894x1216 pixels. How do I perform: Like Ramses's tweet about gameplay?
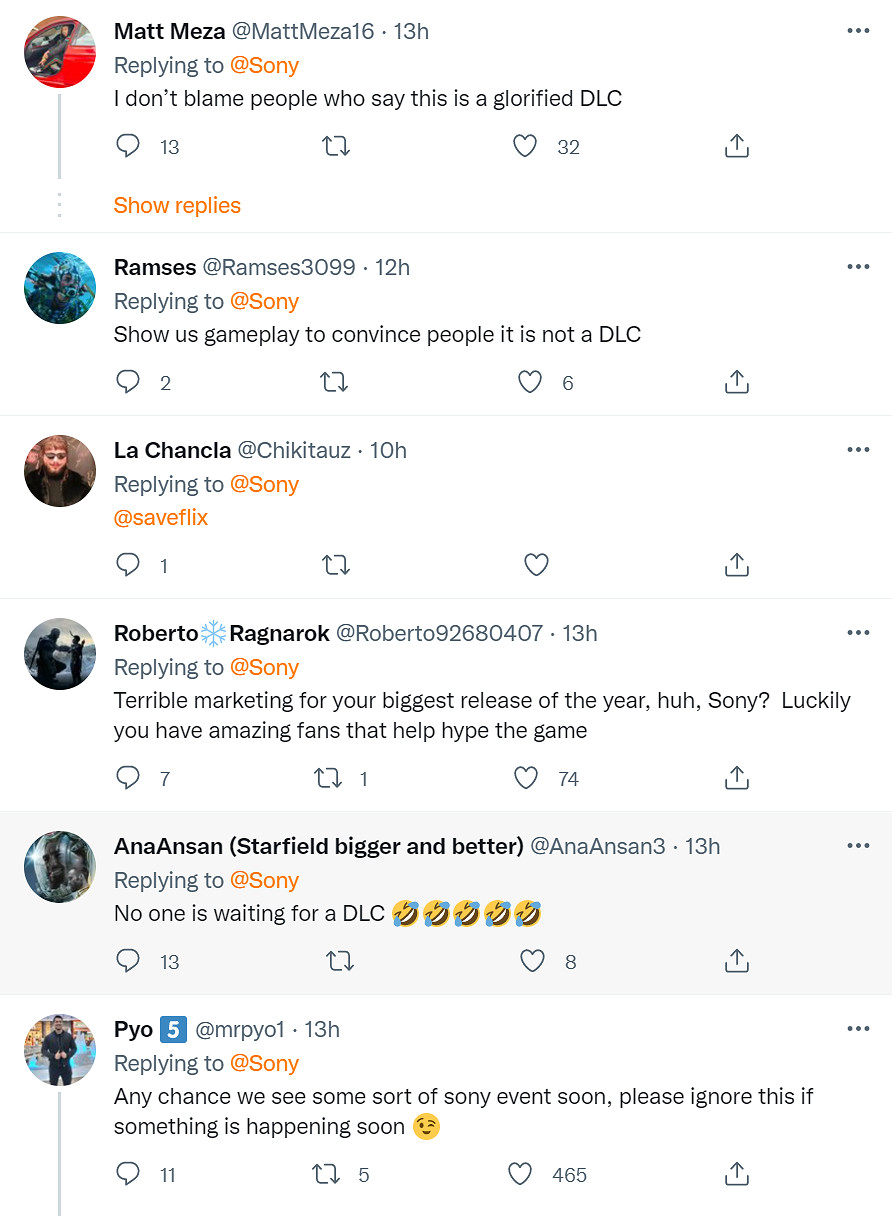[529, 382]
